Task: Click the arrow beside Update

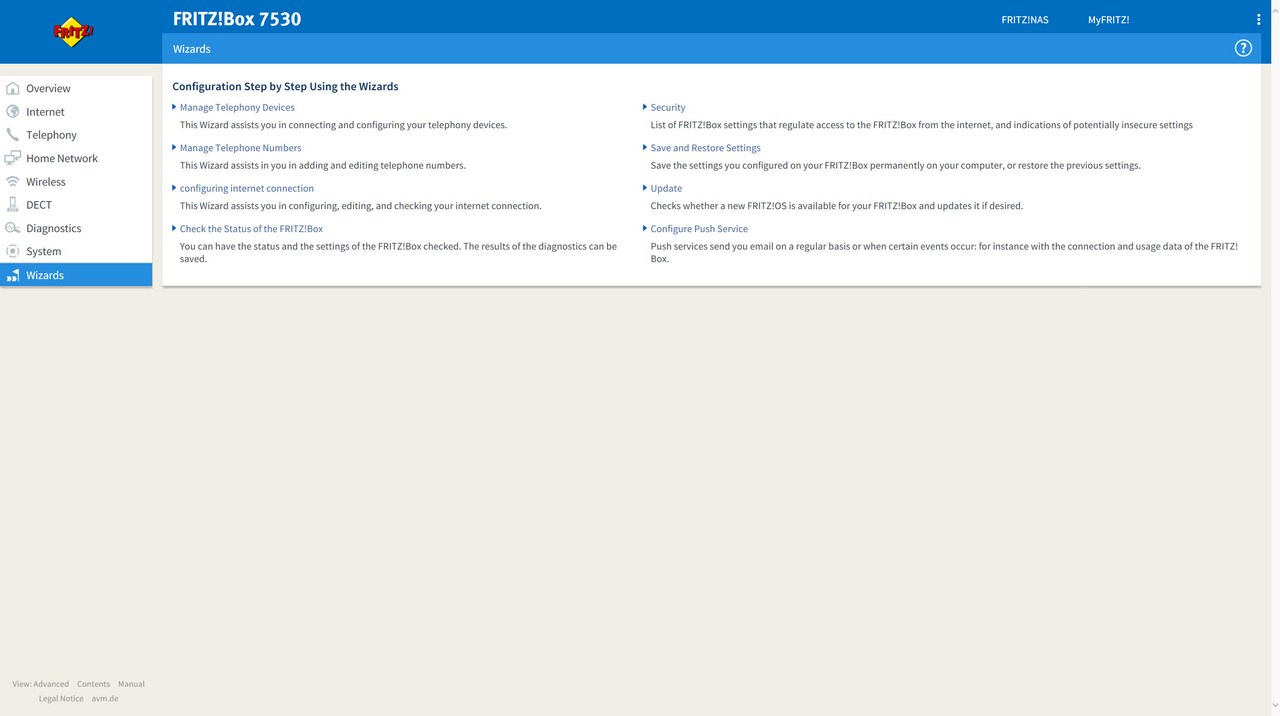Action: coord(645,188)
